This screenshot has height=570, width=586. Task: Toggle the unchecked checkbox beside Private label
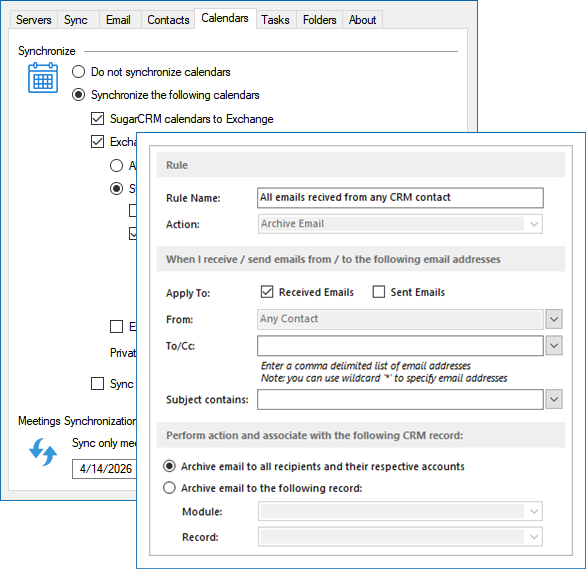coord(116,326)
